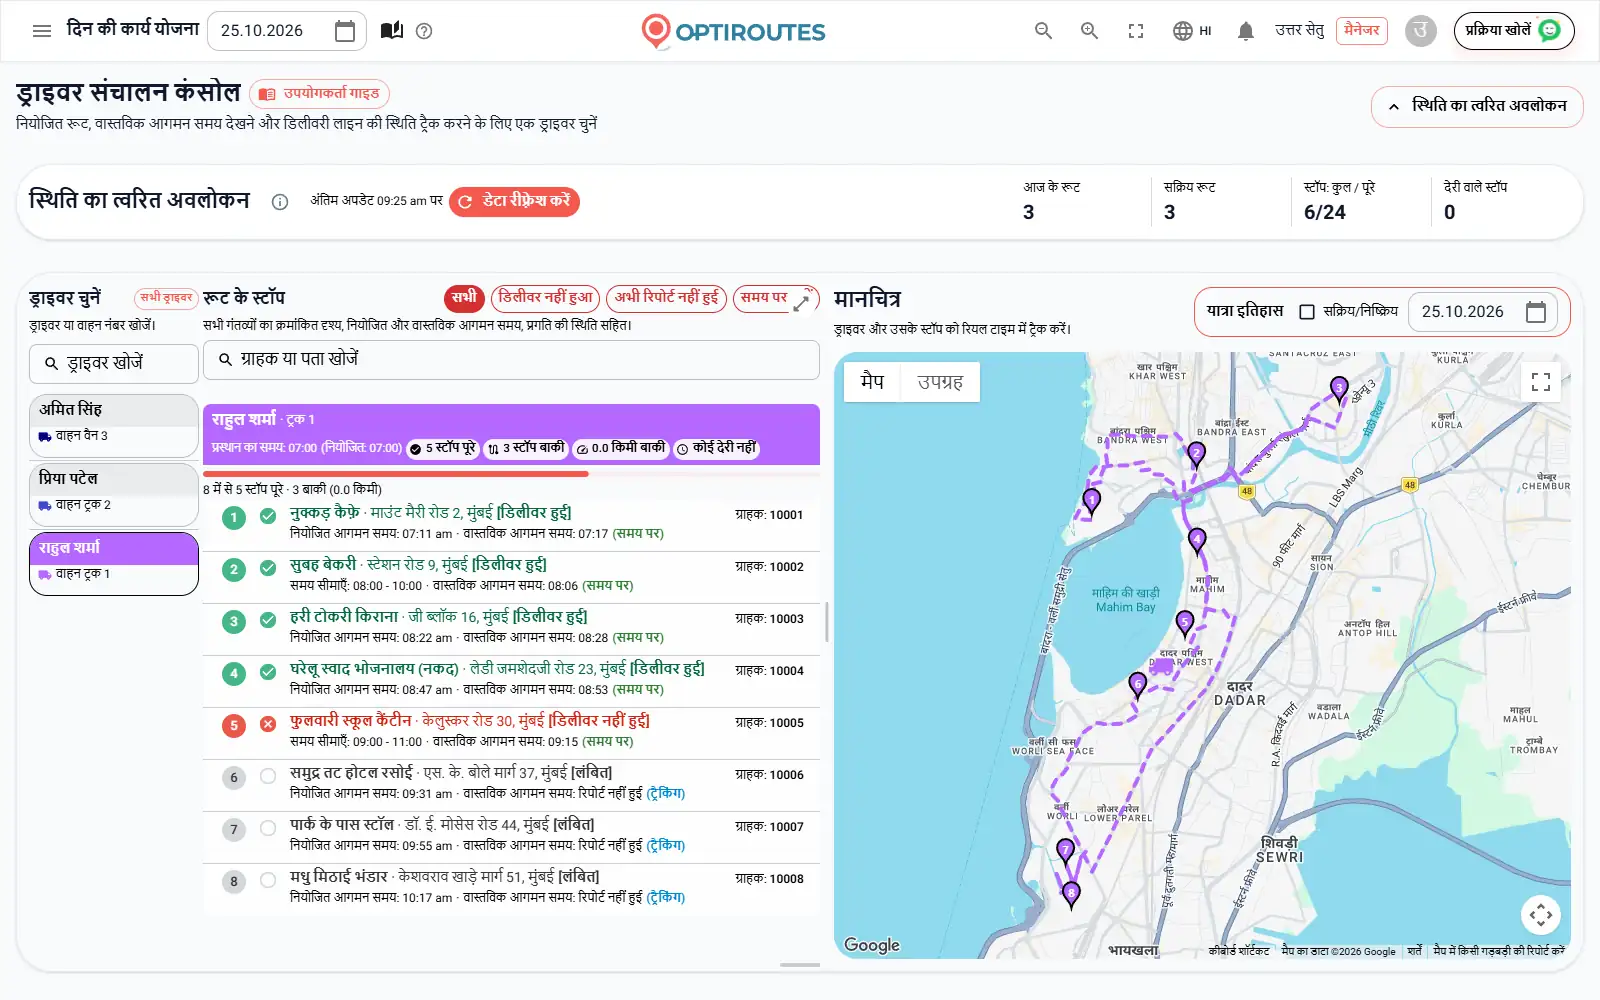The width and height of the screenshot is (1600, 1000).
Task: Click the ग्राहक या पता खोजें search field
Action: click(511, 360)
